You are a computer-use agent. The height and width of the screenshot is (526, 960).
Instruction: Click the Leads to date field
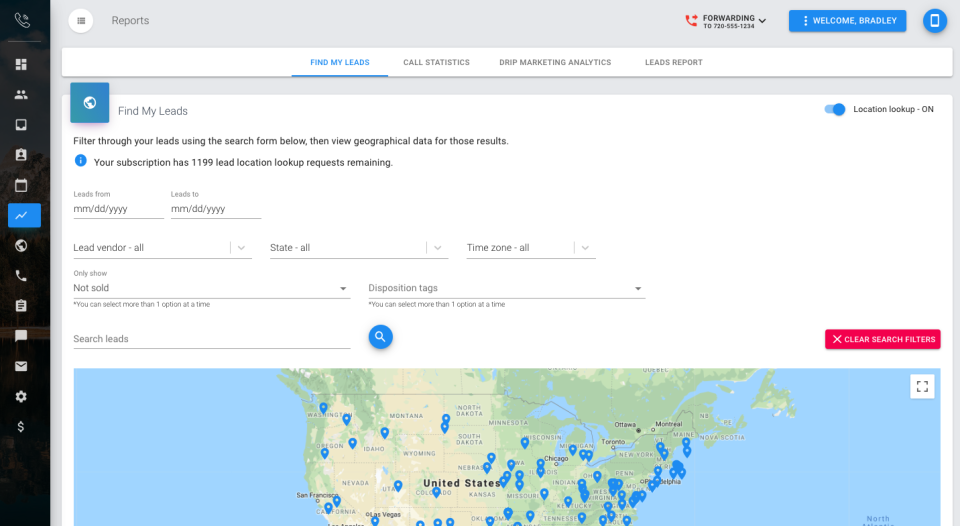216,209
